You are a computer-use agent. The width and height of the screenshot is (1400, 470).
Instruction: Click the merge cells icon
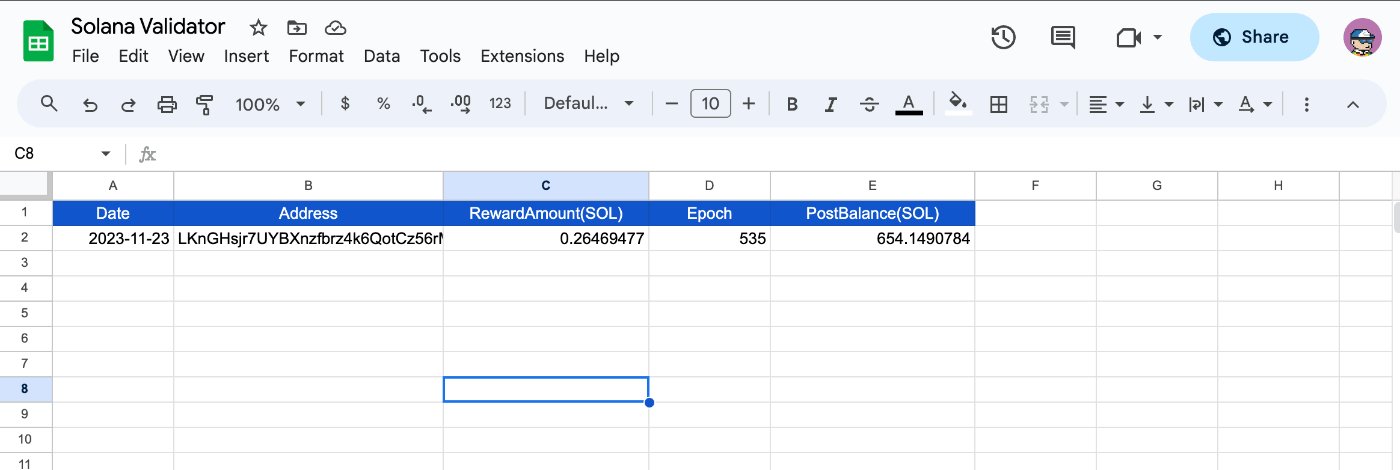1039,103
